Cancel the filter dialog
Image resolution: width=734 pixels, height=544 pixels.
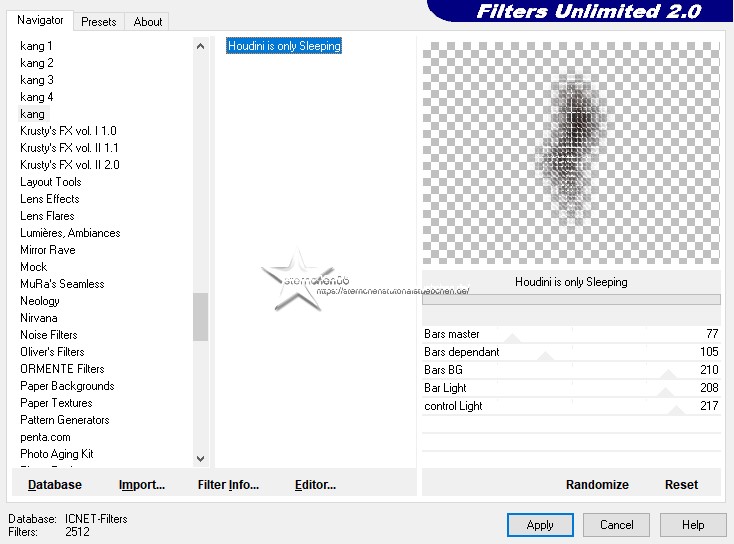point(617,525)
